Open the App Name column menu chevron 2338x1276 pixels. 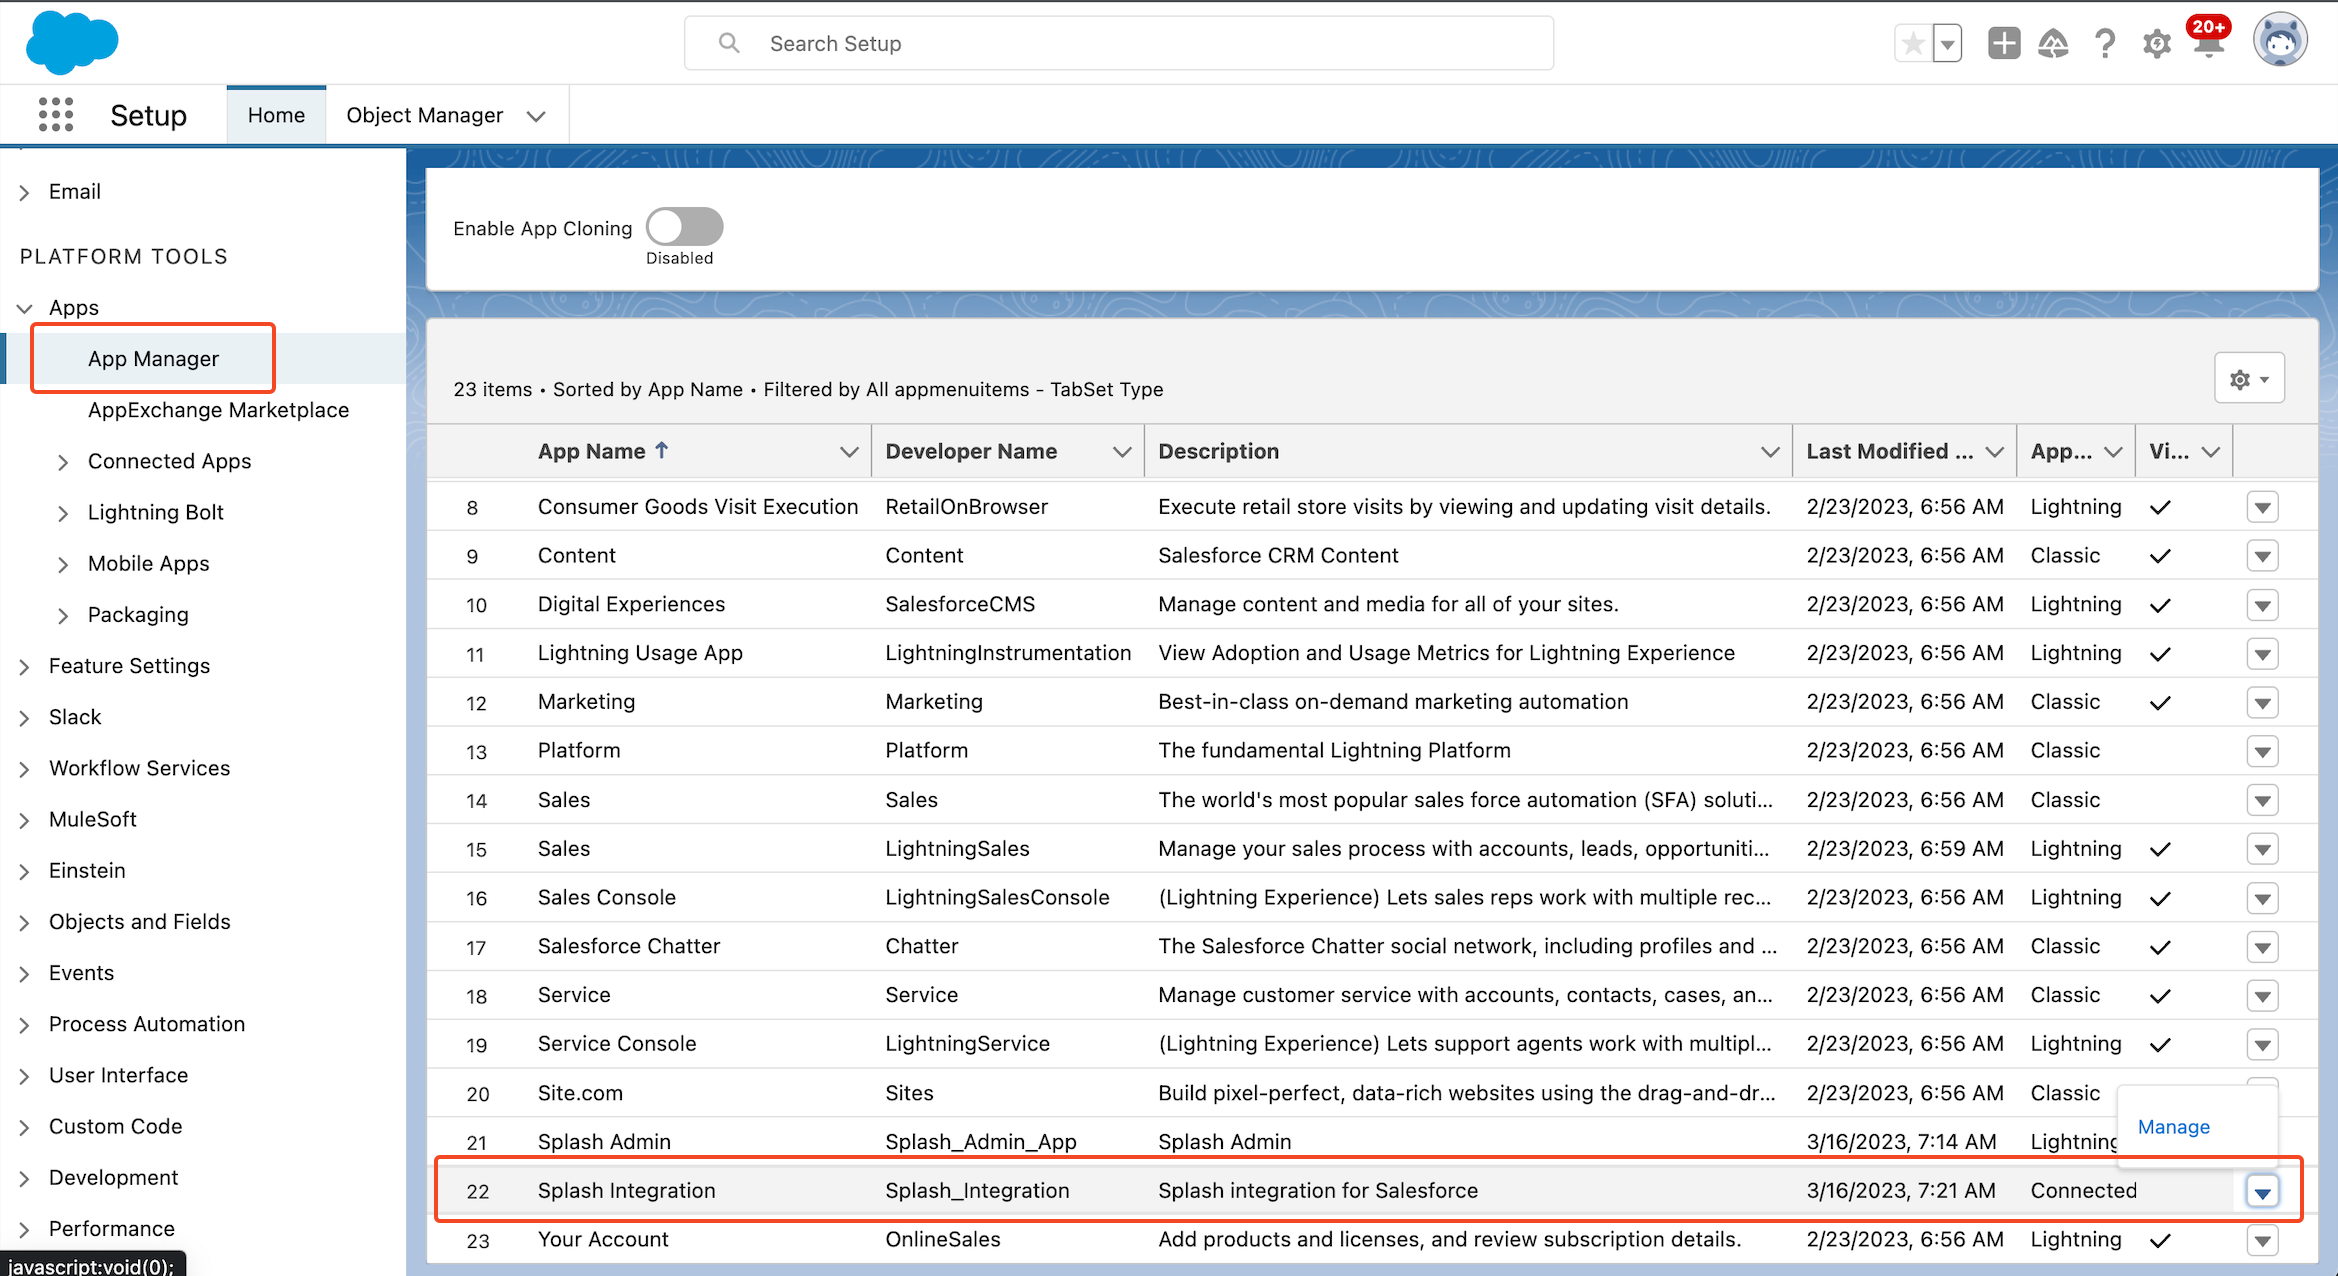click(x=849, y=452)
